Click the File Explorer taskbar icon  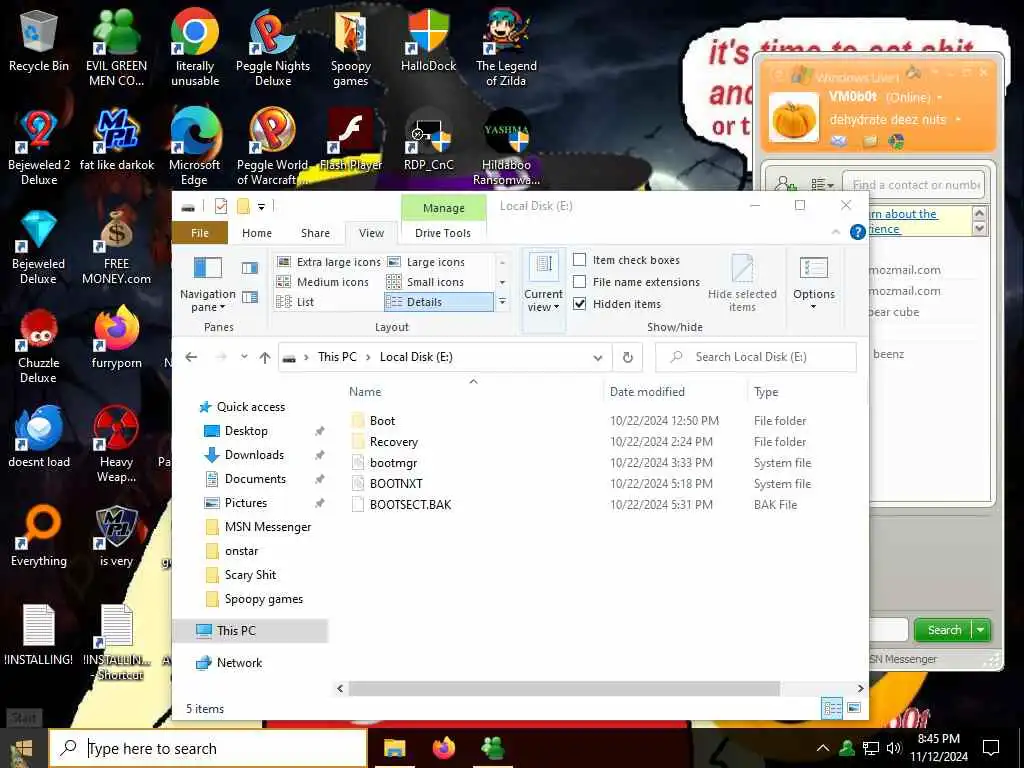(394, 748)
